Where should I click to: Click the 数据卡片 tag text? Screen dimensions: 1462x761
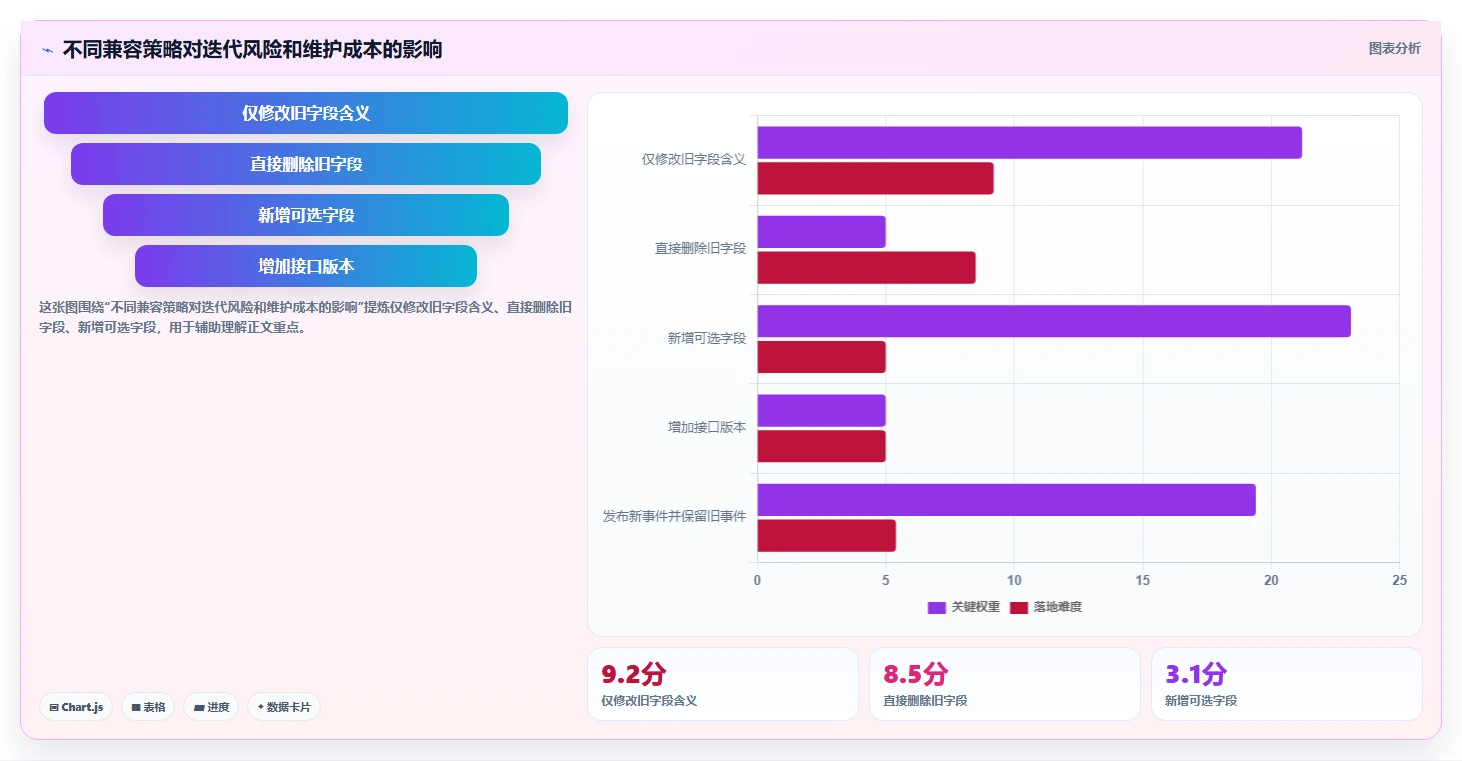pyautogui.click(x=289, y=707)
